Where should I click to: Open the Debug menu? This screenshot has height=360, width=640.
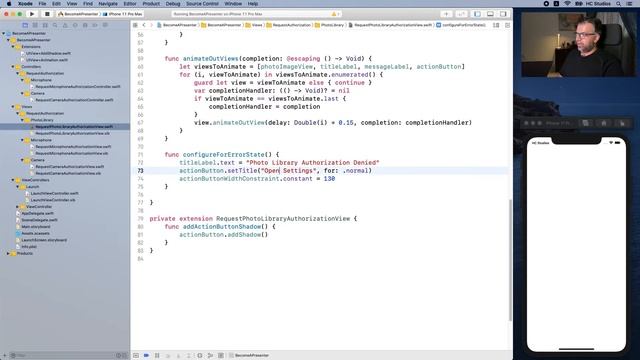(x=173, y=4)
